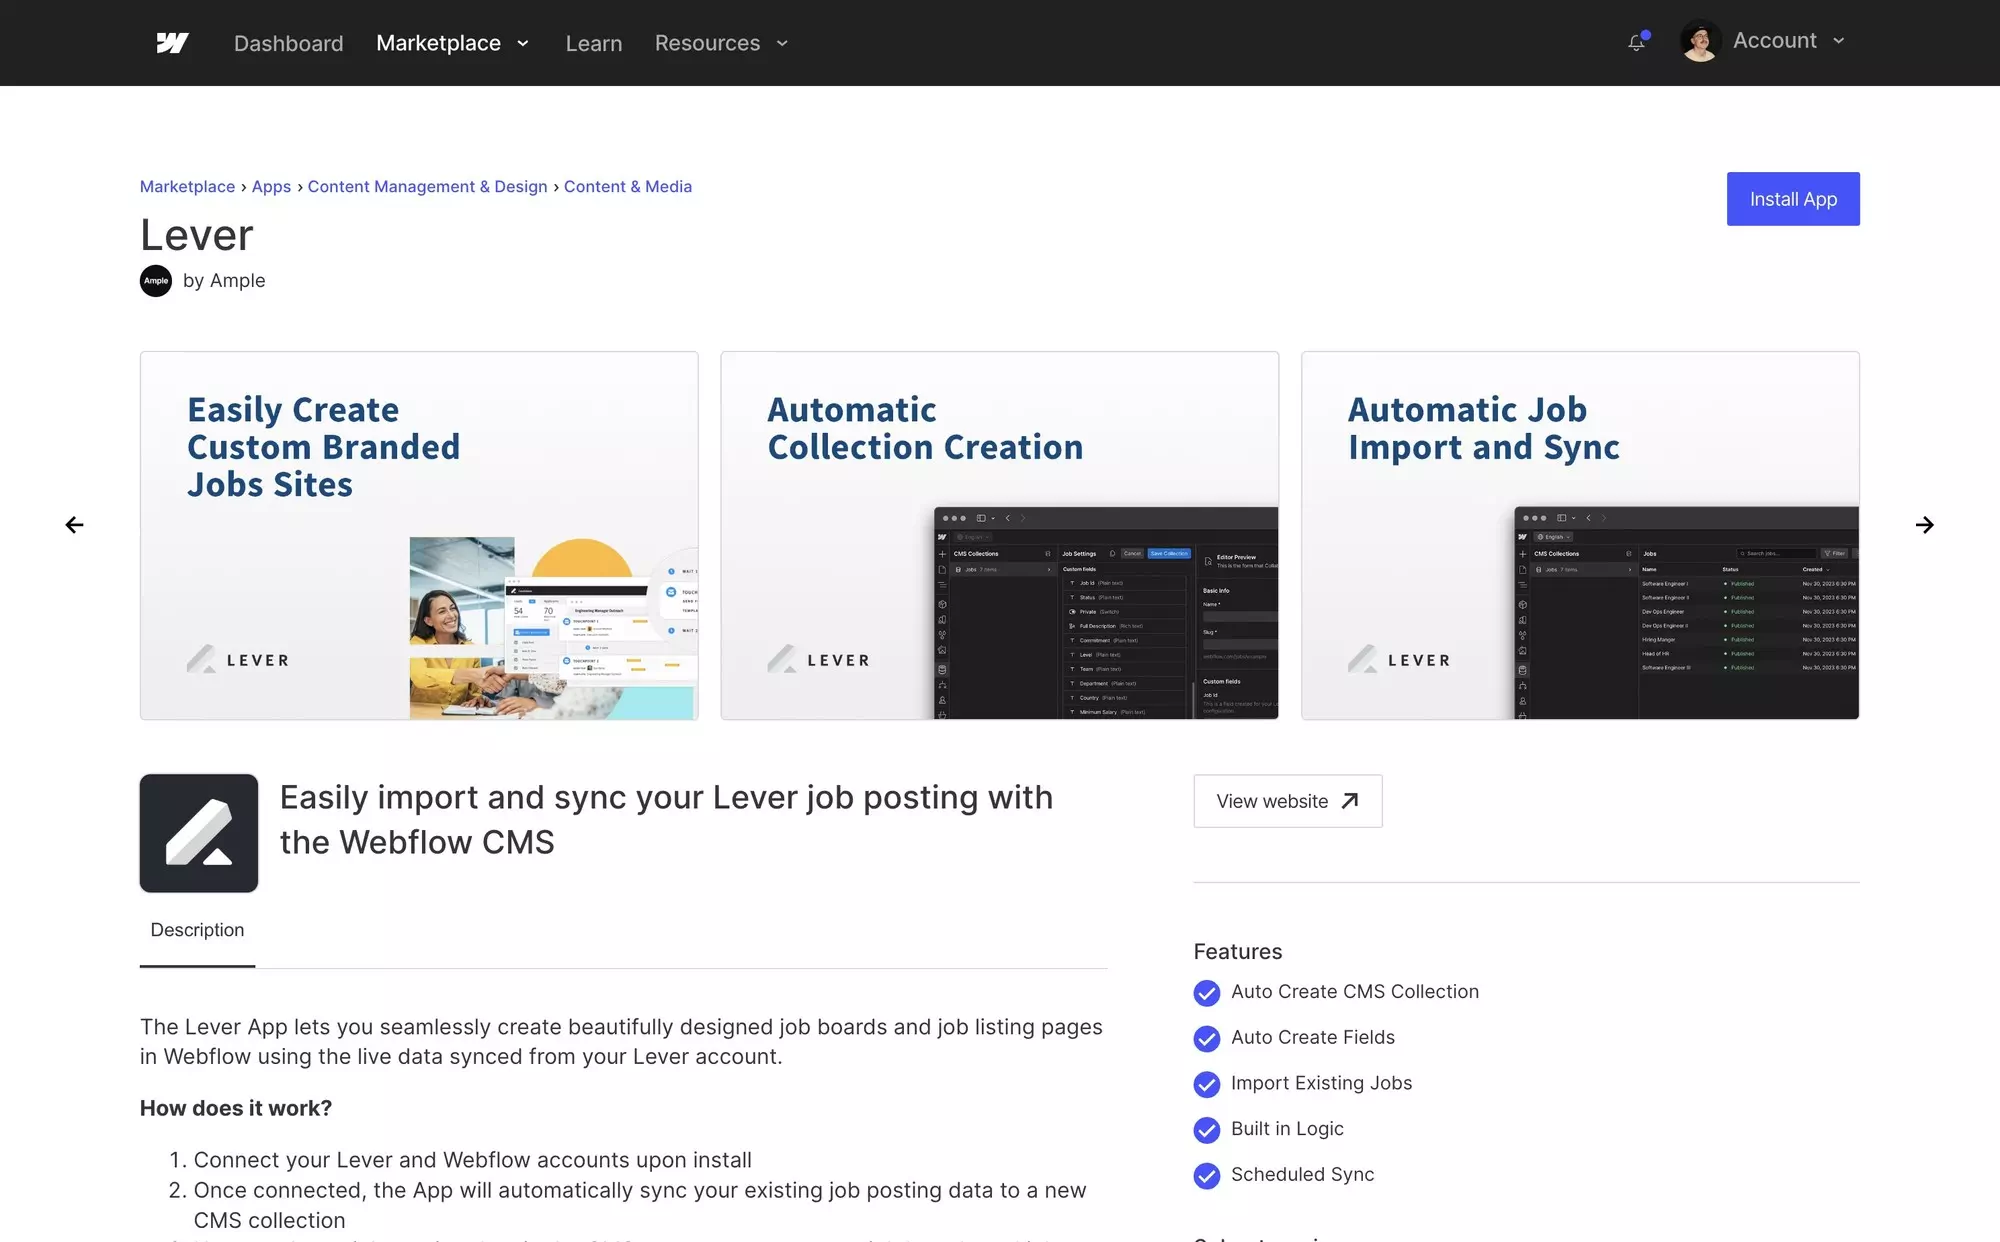
Task: Click the Lever app icon tile
Action: (199, 833)
